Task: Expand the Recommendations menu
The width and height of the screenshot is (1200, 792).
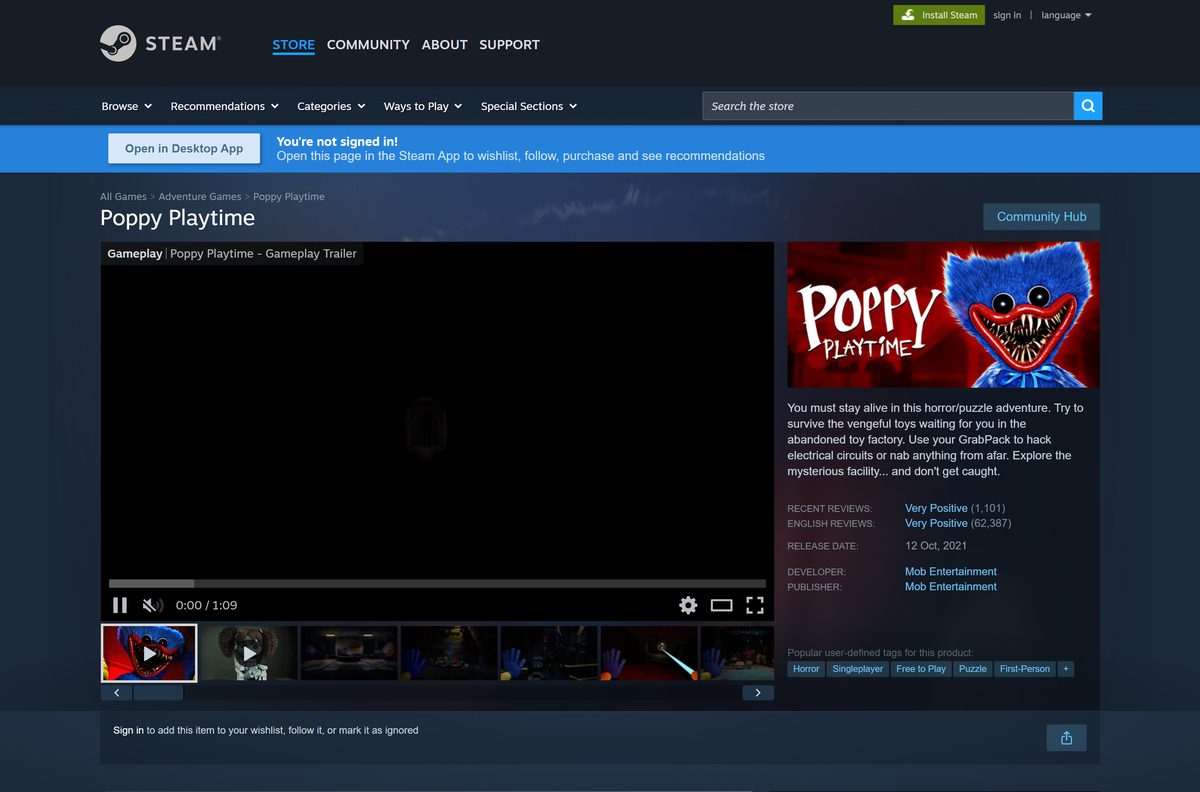Action: click(x=224, y=106)
